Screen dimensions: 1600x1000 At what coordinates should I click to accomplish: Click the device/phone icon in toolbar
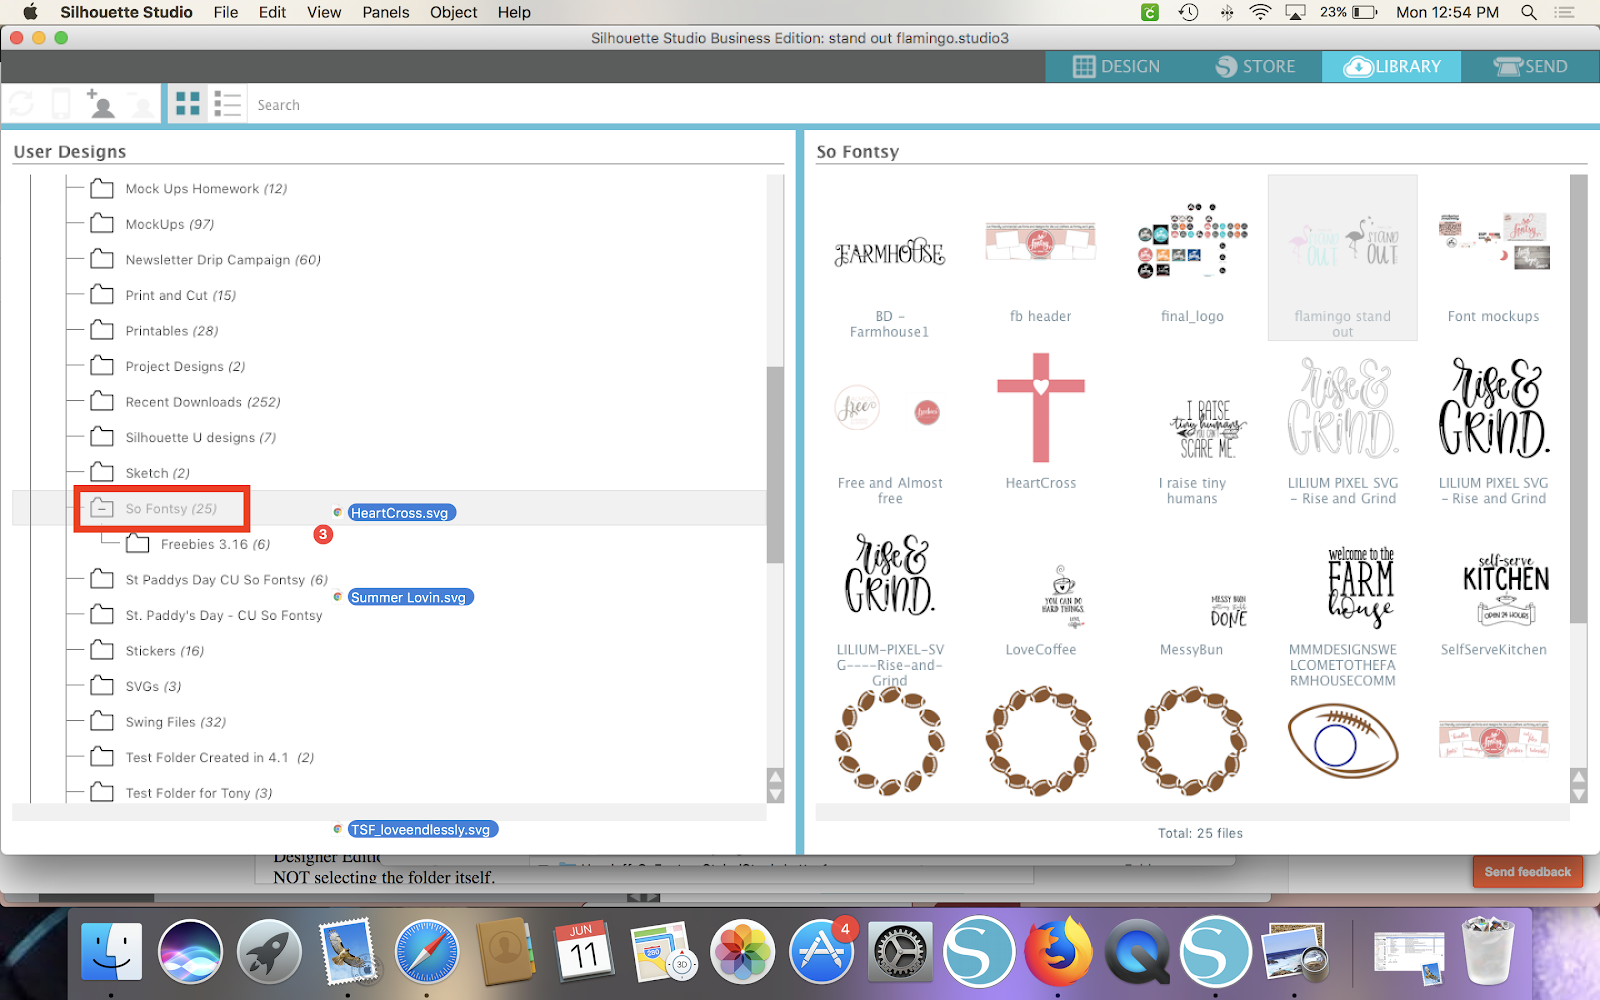pyautogui.click(x=61, y=104)
